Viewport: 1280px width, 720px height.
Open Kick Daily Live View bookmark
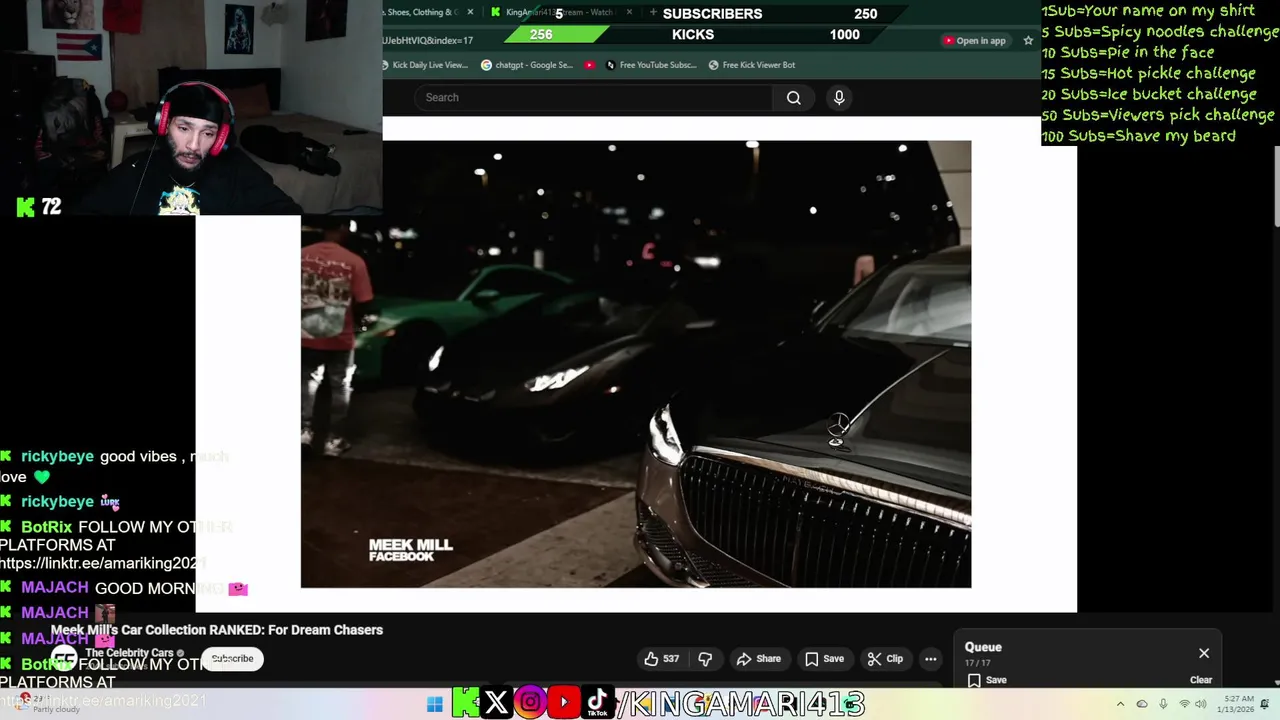pos(425,65)
